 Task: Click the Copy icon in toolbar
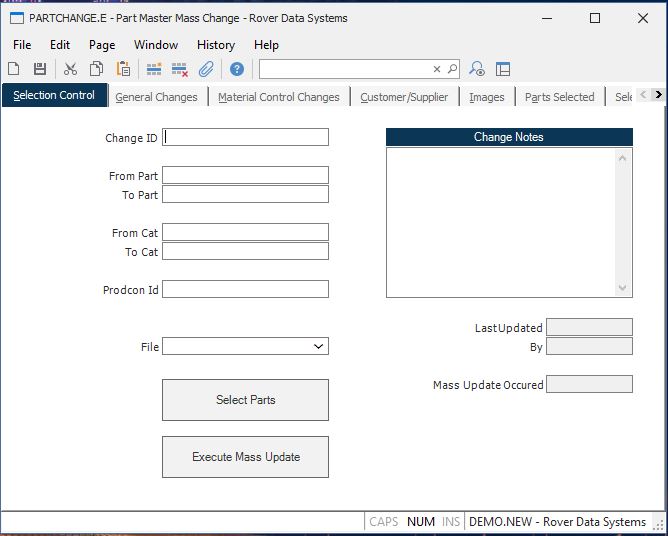click(x=96, y=69)
